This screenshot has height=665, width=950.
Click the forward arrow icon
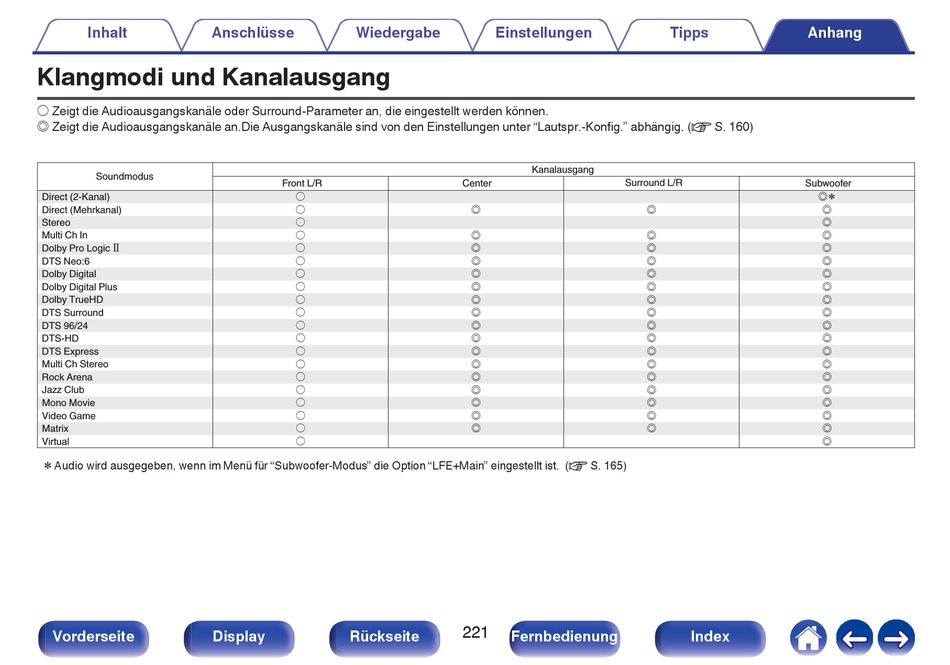tap(896, 638)
